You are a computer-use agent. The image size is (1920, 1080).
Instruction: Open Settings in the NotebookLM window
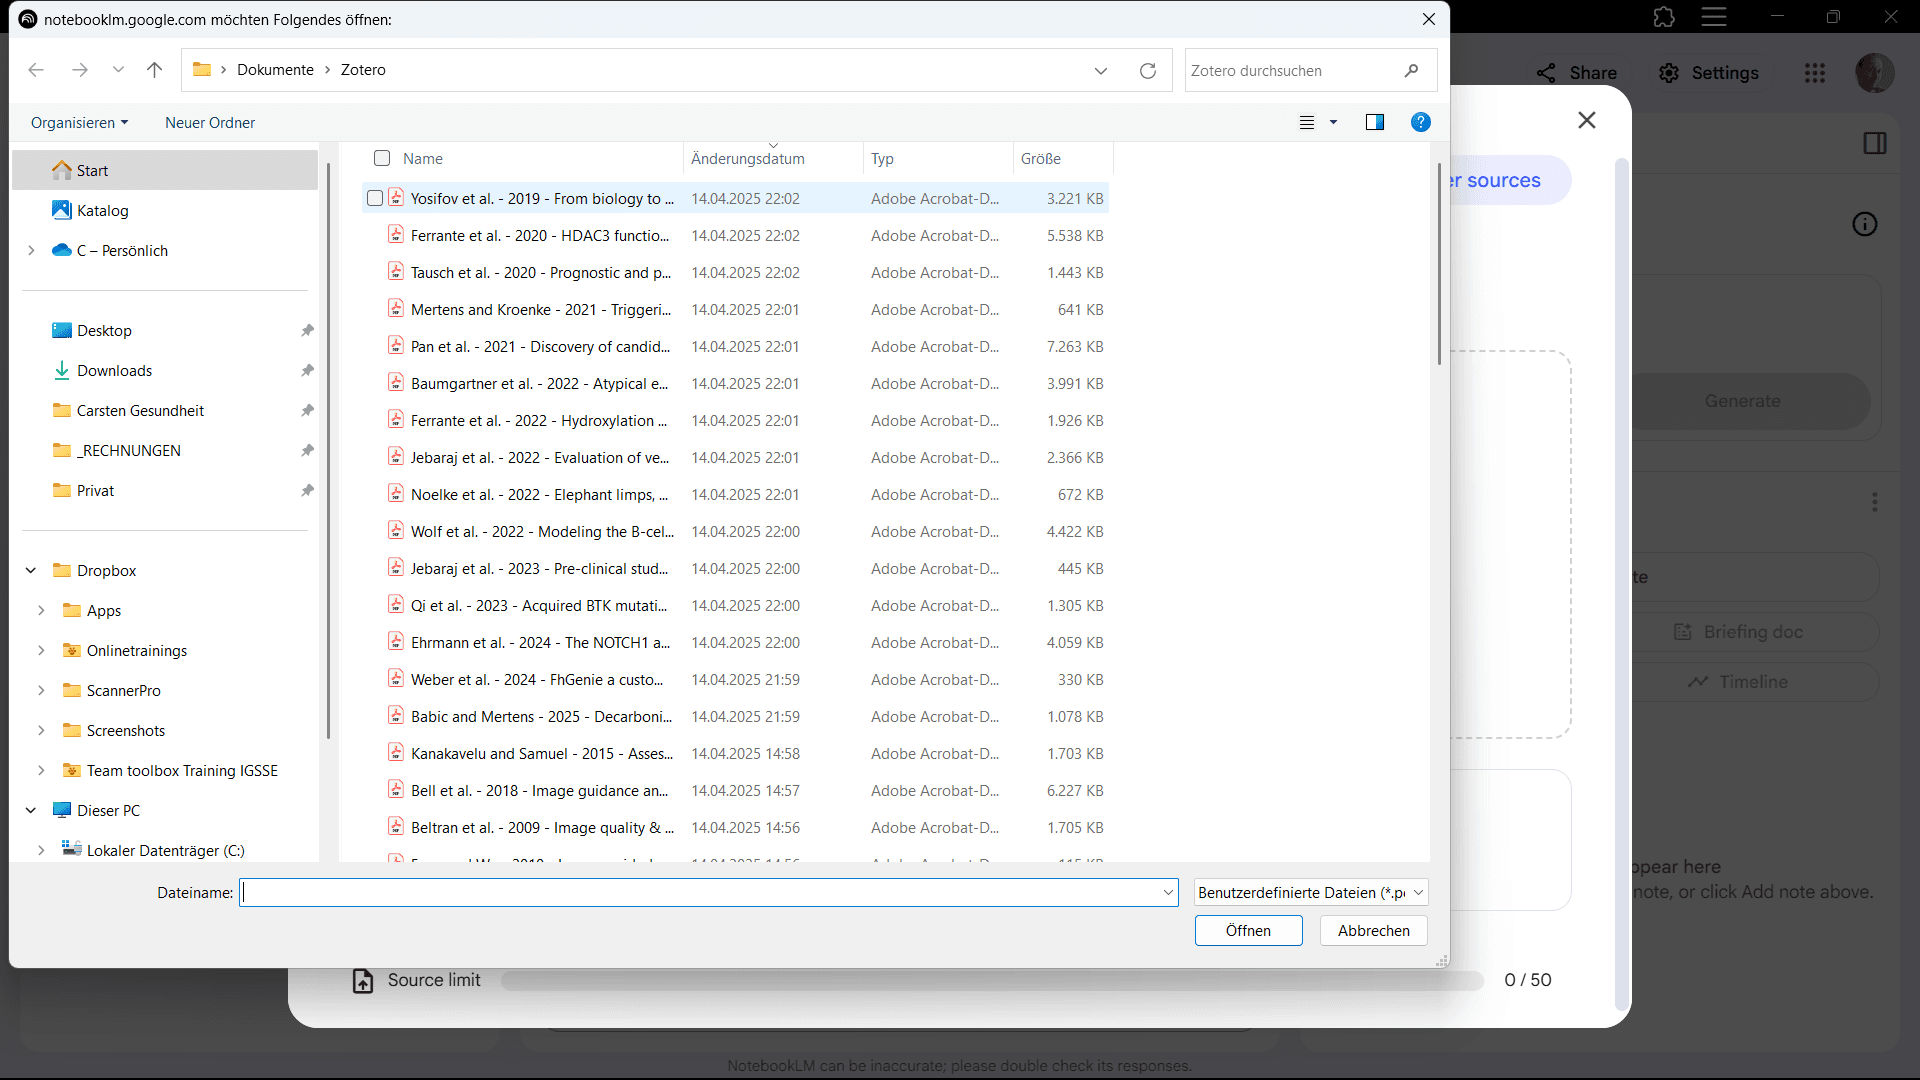pos(1709,73)
